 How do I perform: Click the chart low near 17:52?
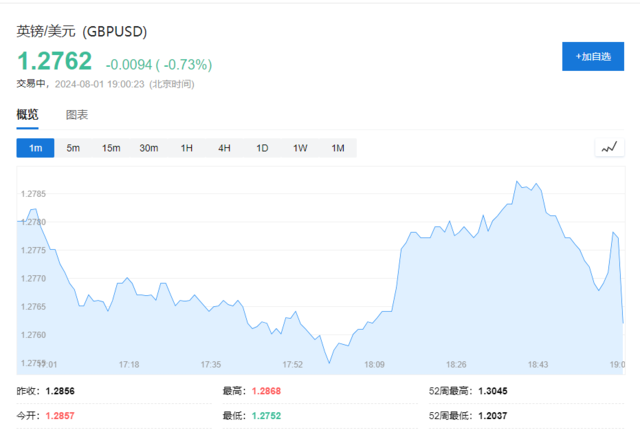pos(327,362)
